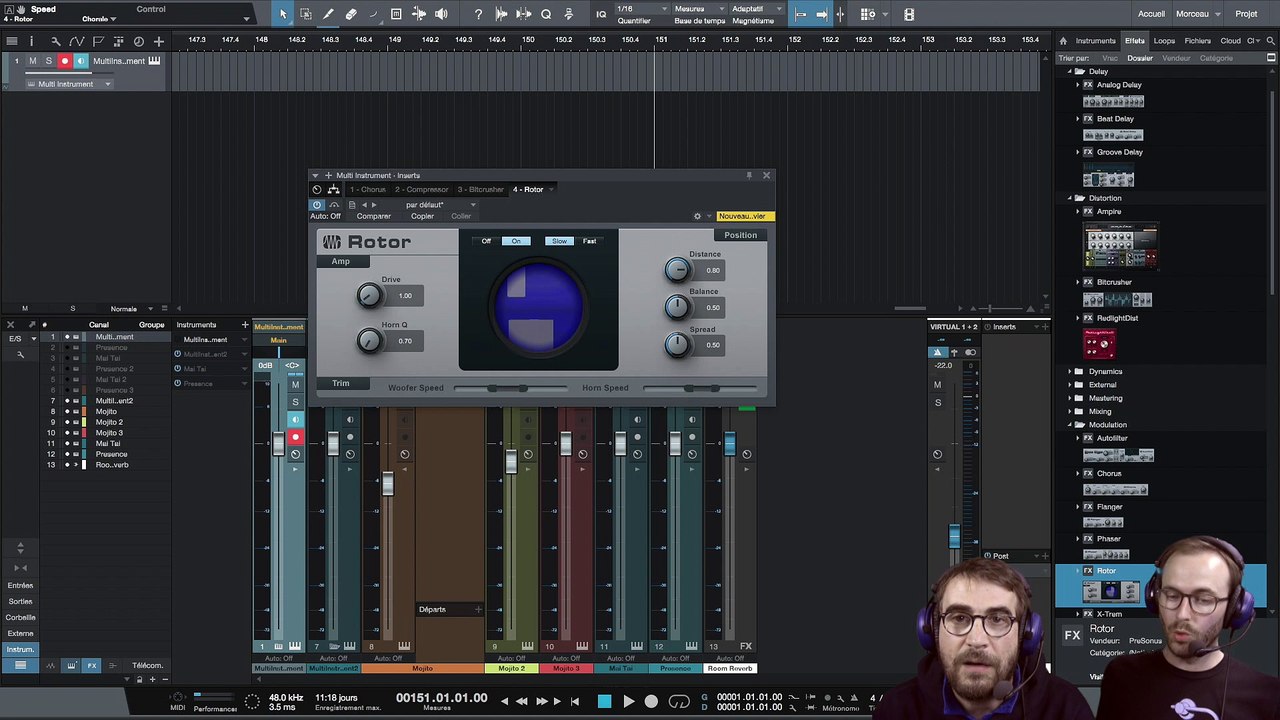
Task: Start recording with the Record button
Action: point(651,702)
